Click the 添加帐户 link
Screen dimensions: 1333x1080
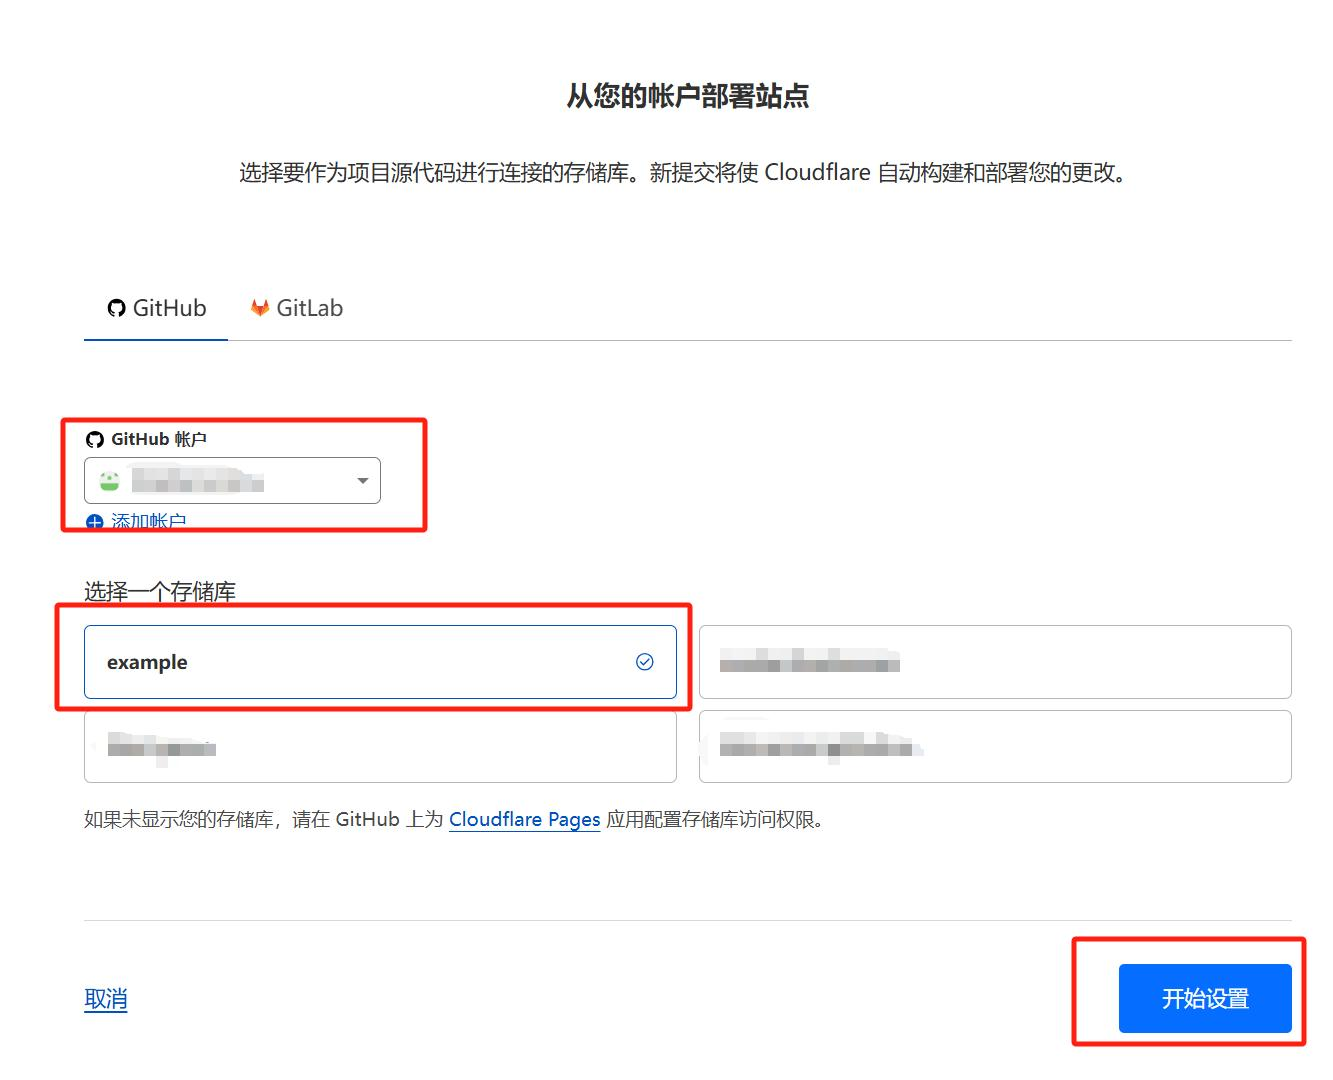(x=149, y=522)
